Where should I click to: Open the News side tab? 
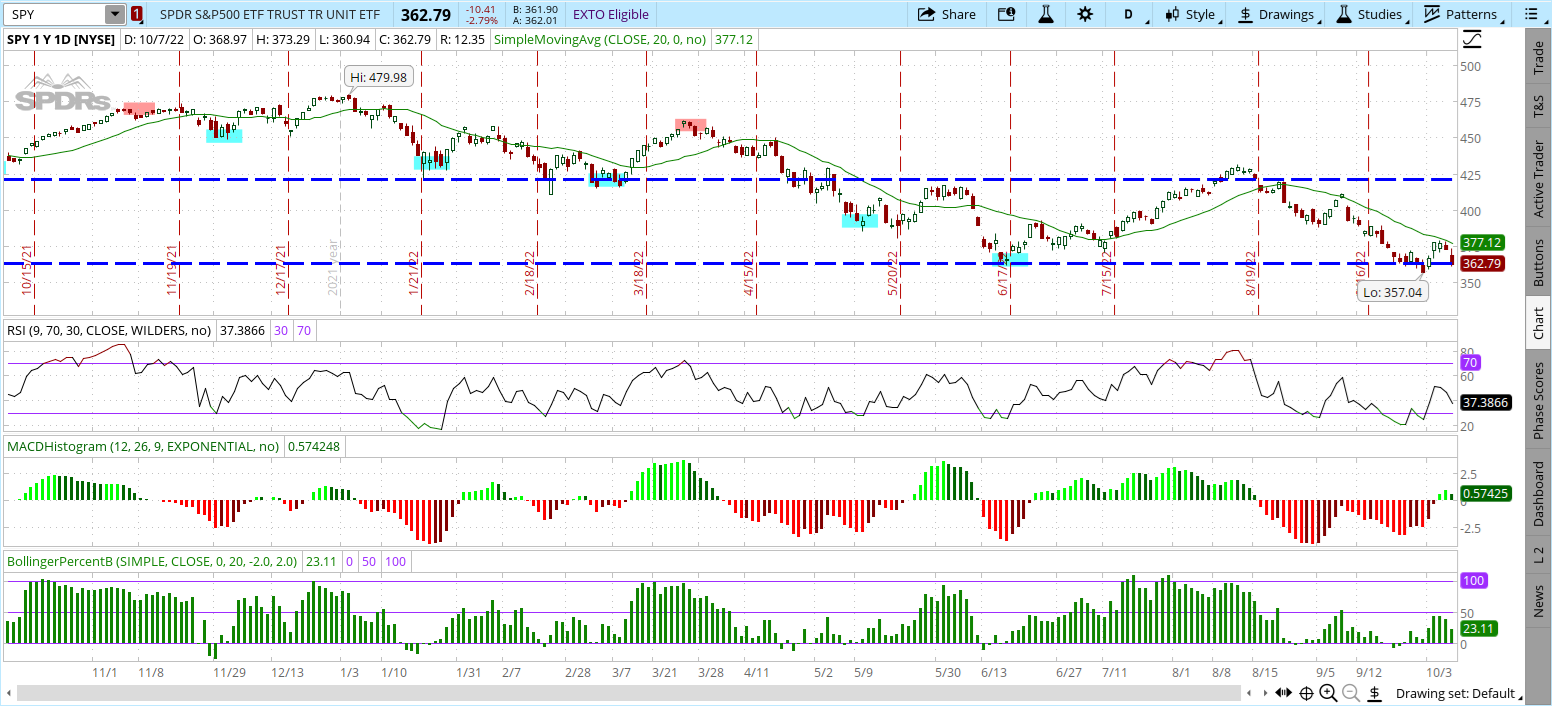click(1539, 602)
